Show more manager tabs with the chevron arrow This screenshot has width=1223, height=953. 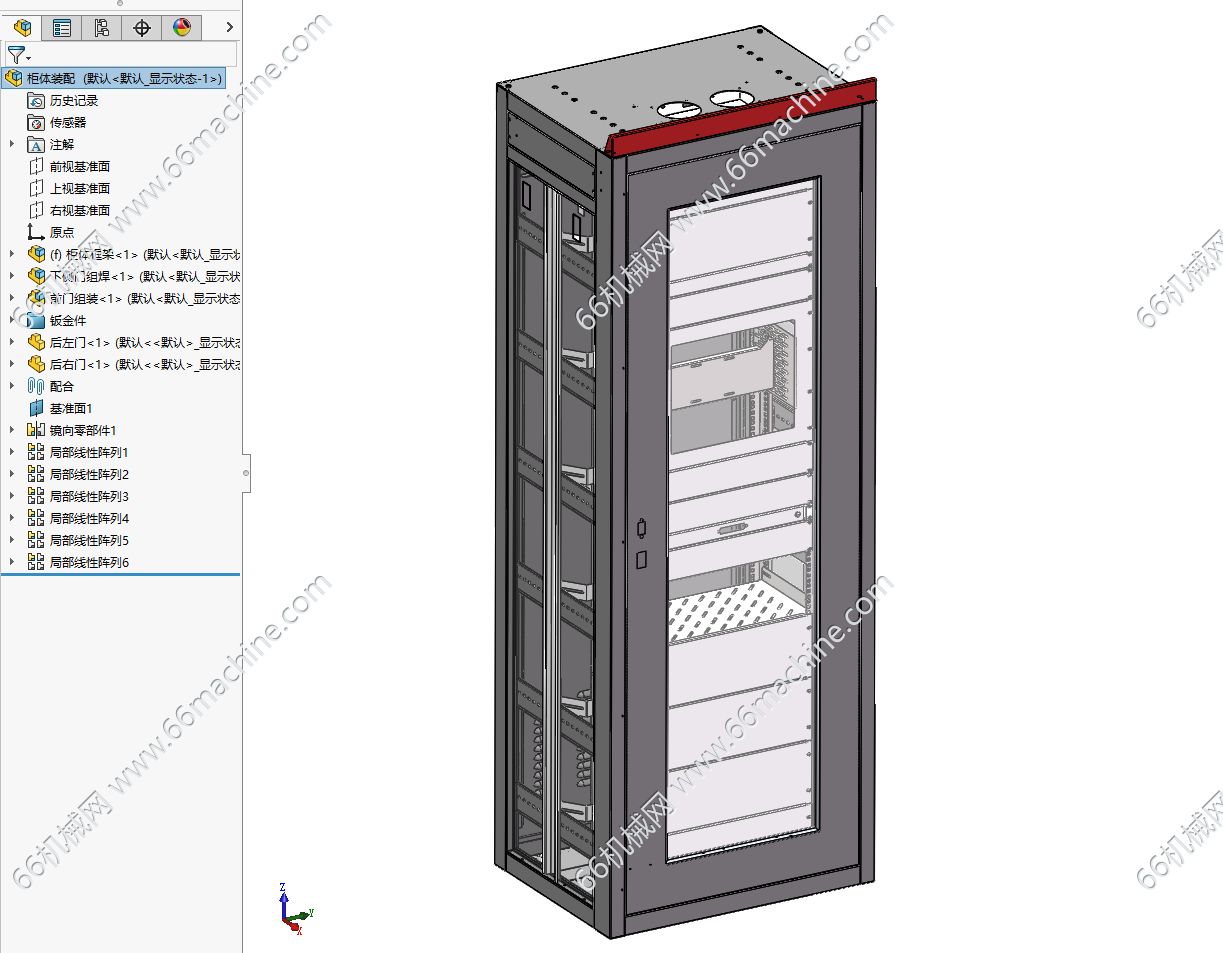point(230,28)
